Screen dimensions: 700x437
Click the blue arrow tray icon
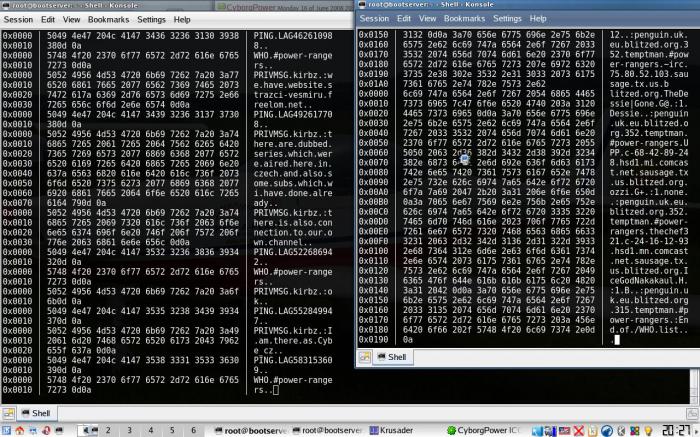tap(537, 431)
